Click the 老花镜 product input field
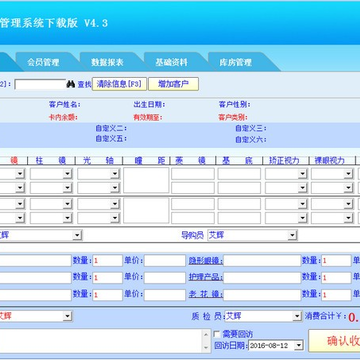 coord(262,295)
